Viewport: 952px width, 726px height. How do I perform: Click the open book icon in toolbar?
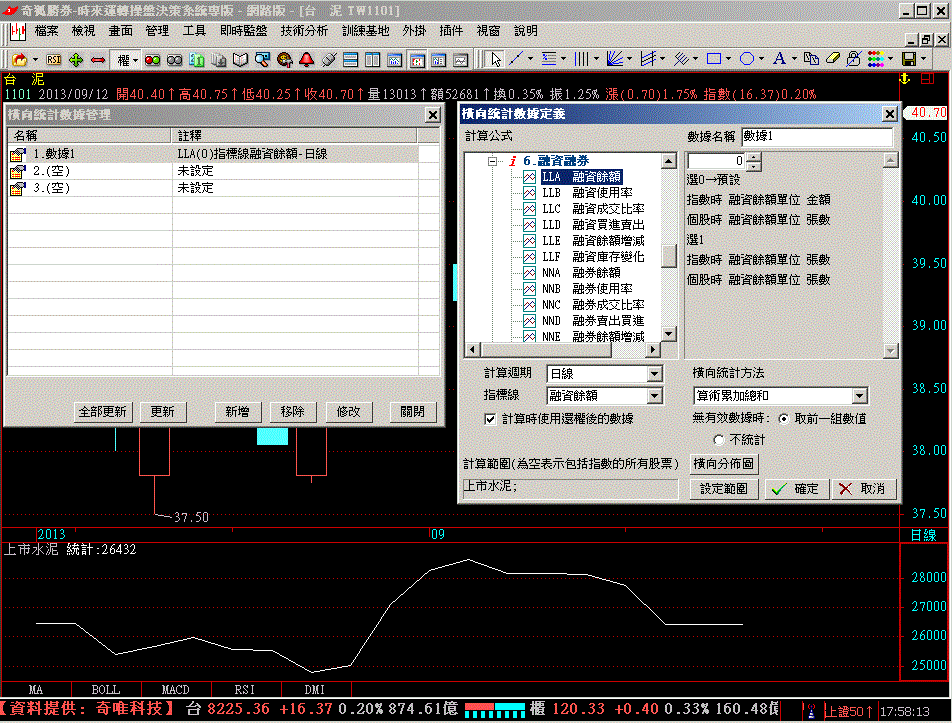coord(240,59)
